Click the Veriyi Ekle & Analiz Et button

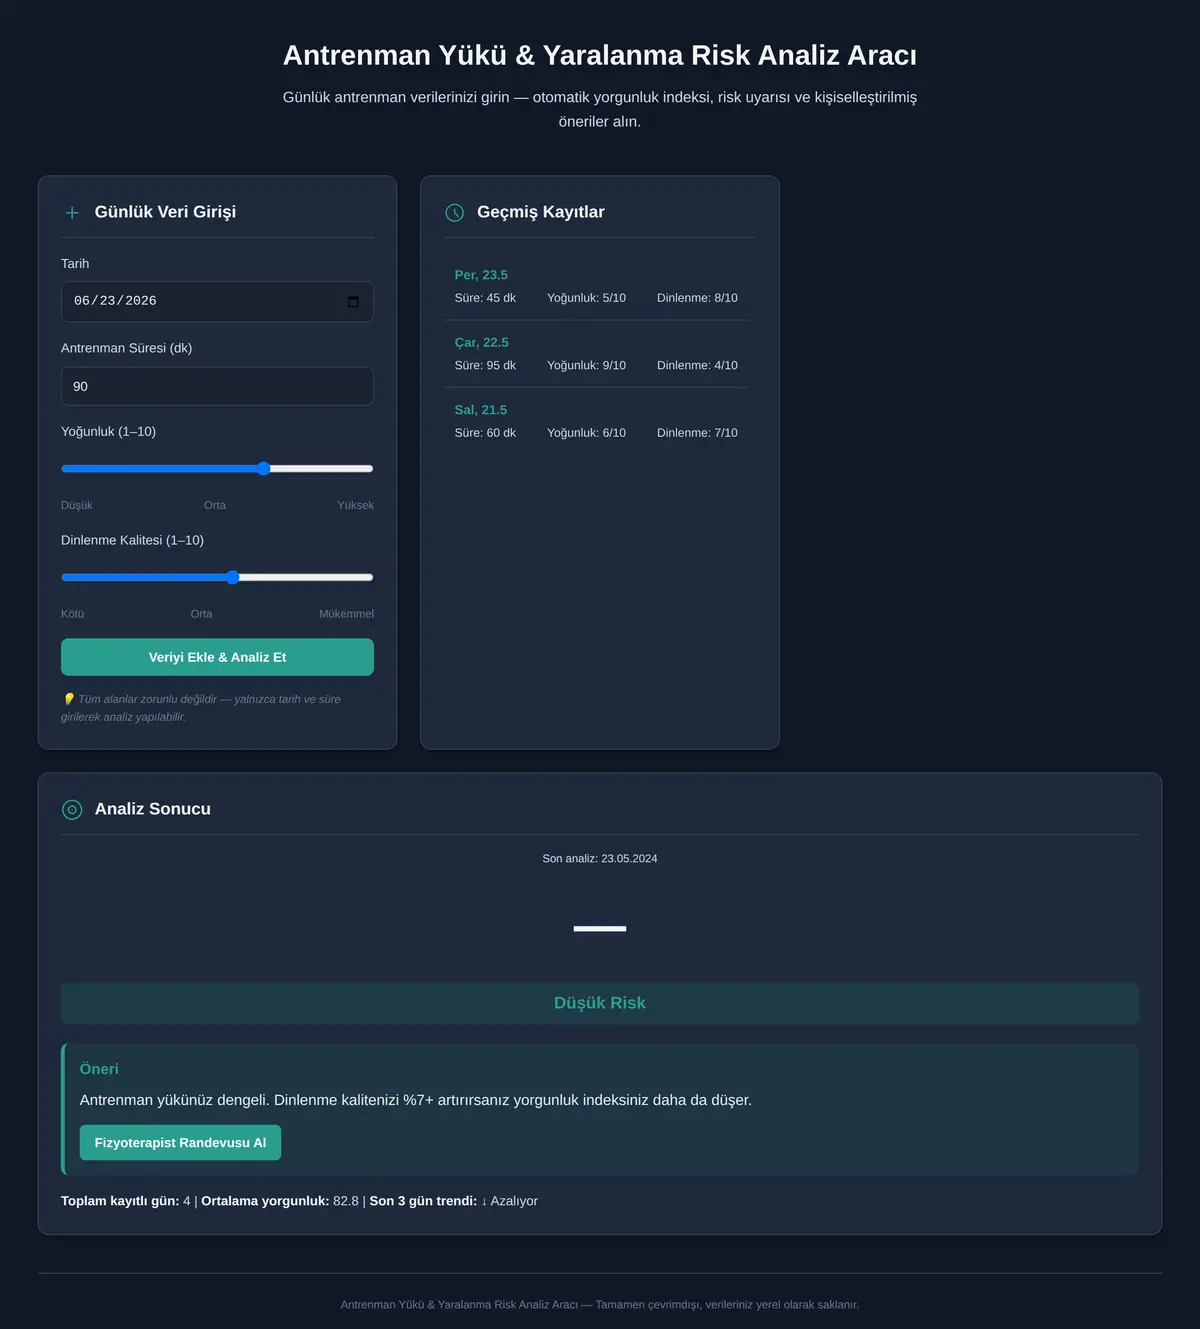(217, 657)
